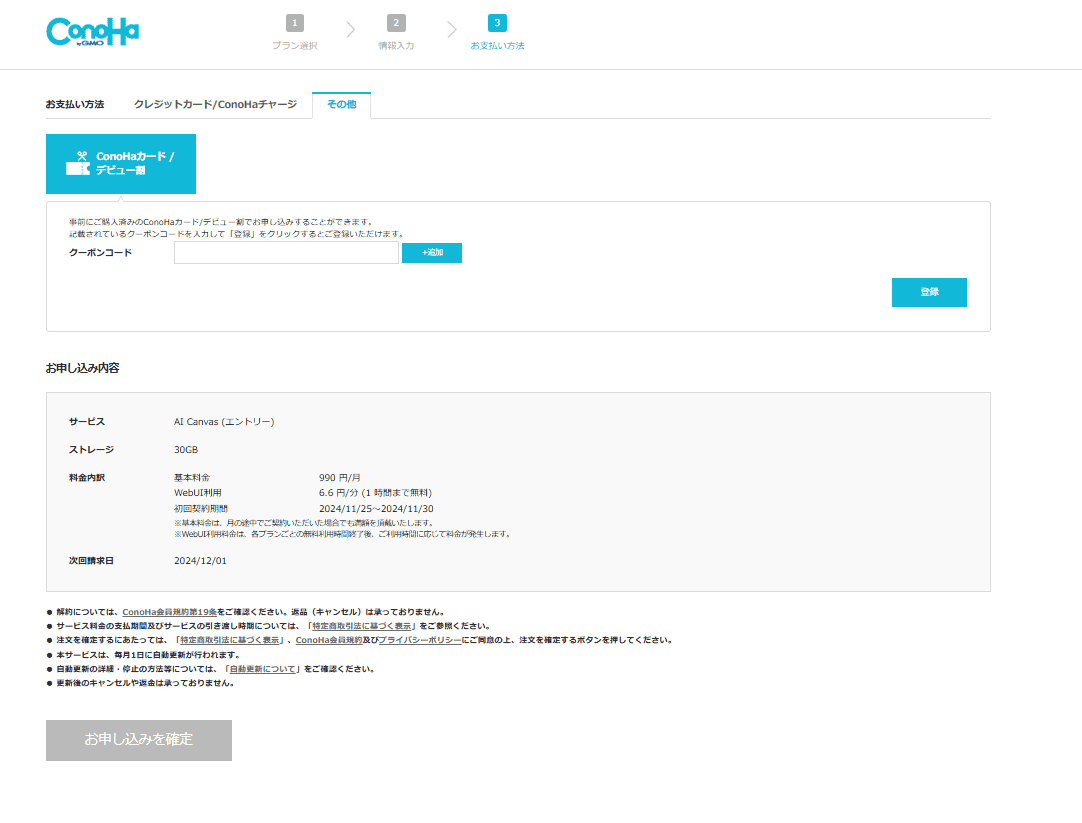Click the 990 円/月 base fee
The height and width of the screenshot is (823, 1082).
click(x=340, y=477)
